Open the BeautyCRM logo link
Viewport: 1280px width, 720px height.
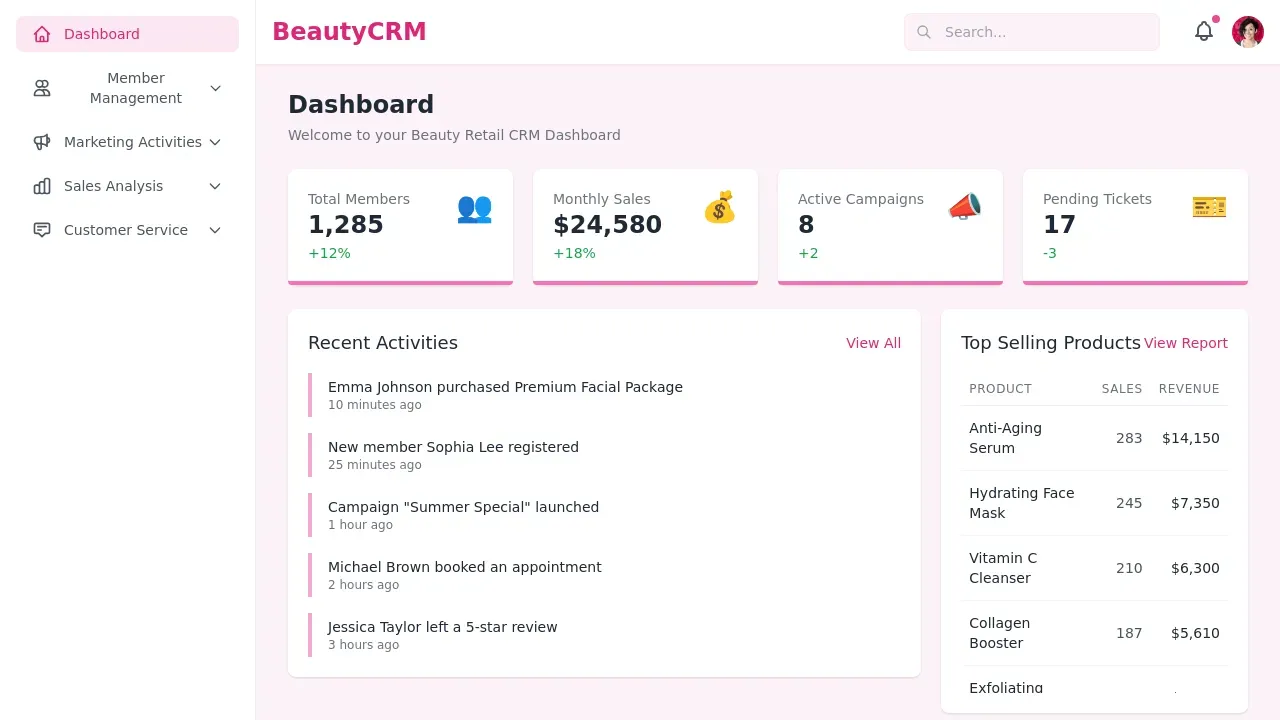click(348, 31)
